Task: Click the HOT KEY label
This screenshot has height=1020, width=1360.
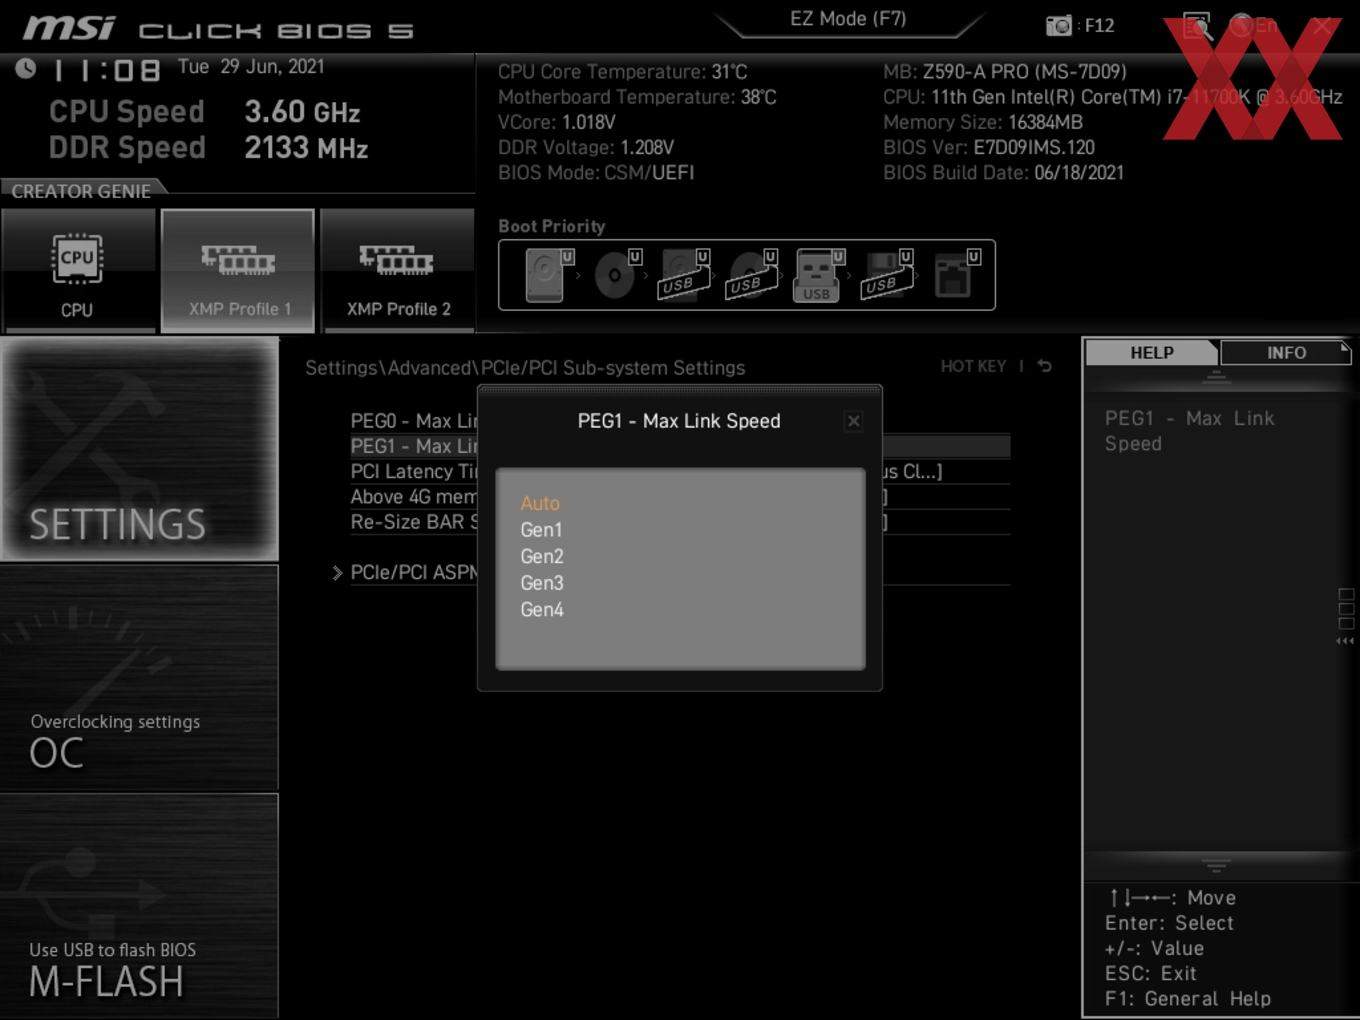Action: click(973, 367)
